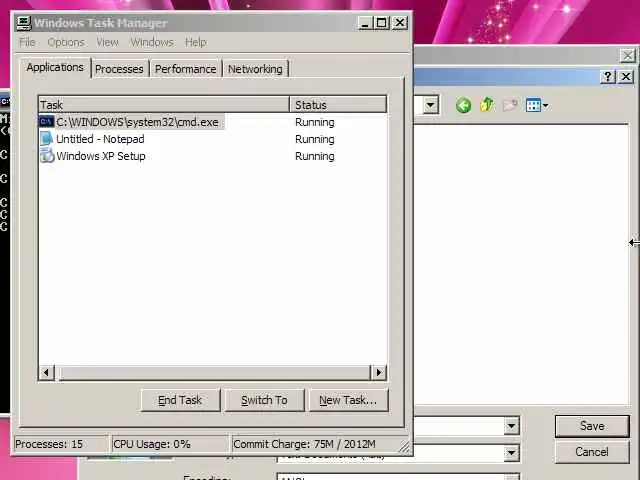Click right arrow of task list scrollbar
640x480 pixels.
coord(378,372)
